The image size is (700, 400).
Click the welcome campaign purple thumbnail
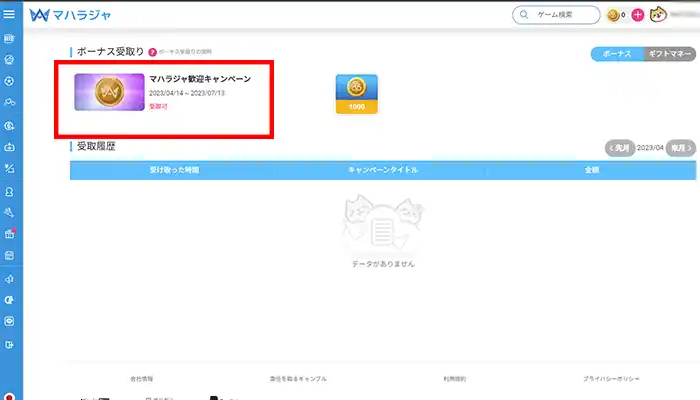pyautogui.click(x=109, y=93)
